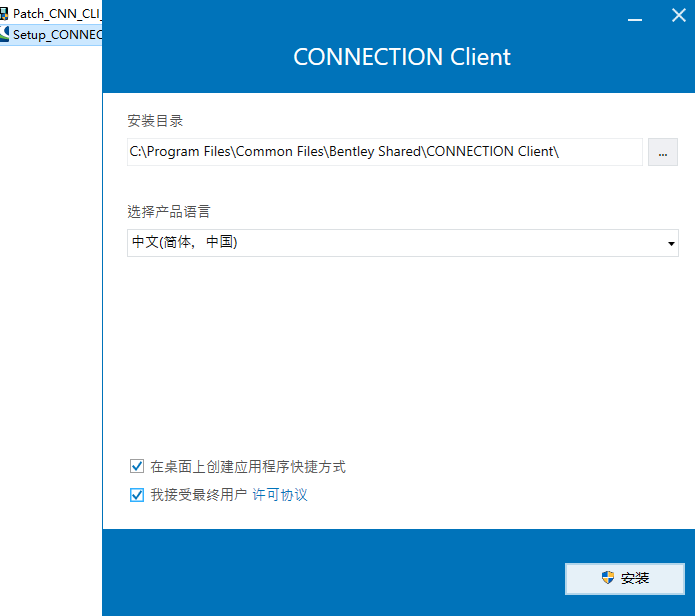Viewport: 695px width, 616px height.
Task: Click the Setup_CONNEC file icon
Action: coord(4,34)
